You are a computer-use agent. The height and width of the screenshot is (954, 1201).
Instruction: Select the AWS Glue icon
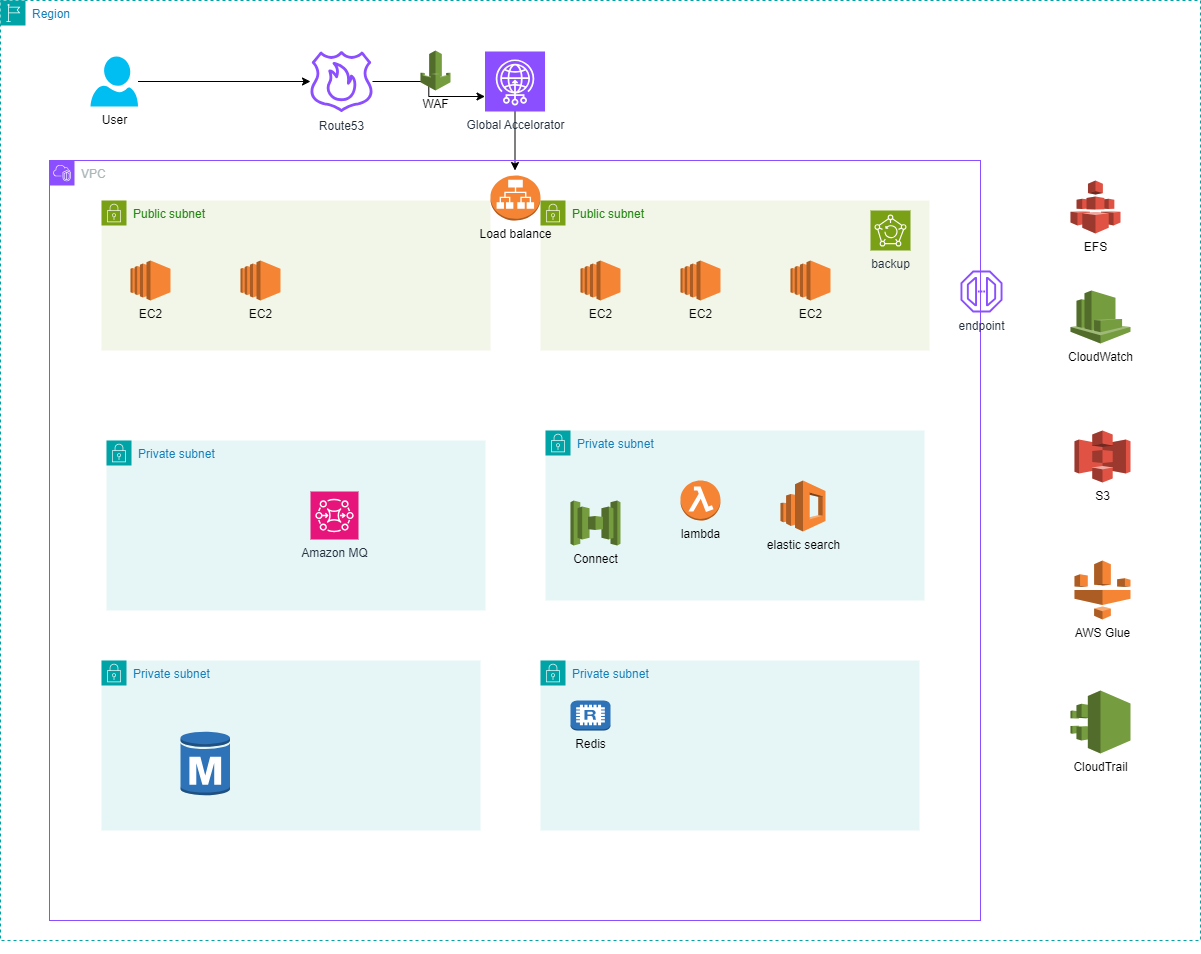point(1102,590)
